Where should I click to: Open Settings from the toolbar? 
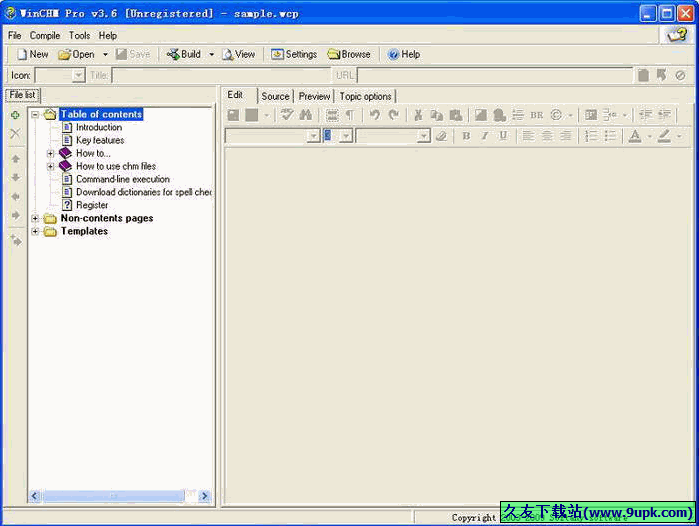tap(294, 54)
